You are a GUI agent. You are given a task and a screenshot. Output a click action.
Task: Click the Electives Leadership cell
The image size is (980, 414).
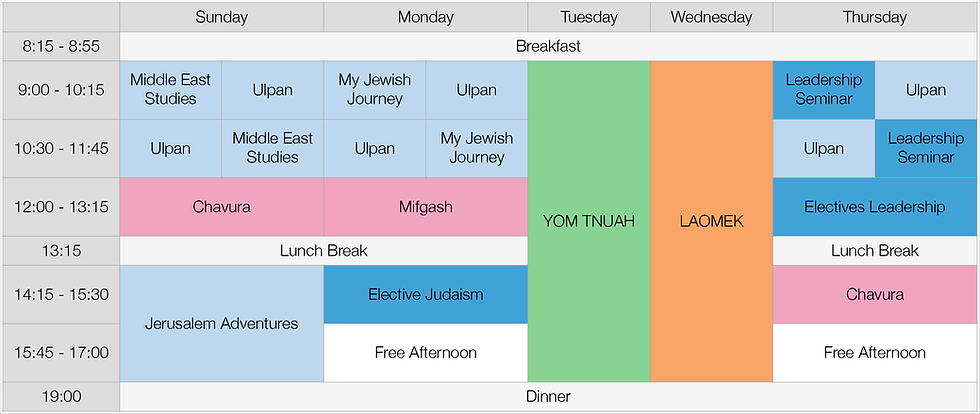875,207
